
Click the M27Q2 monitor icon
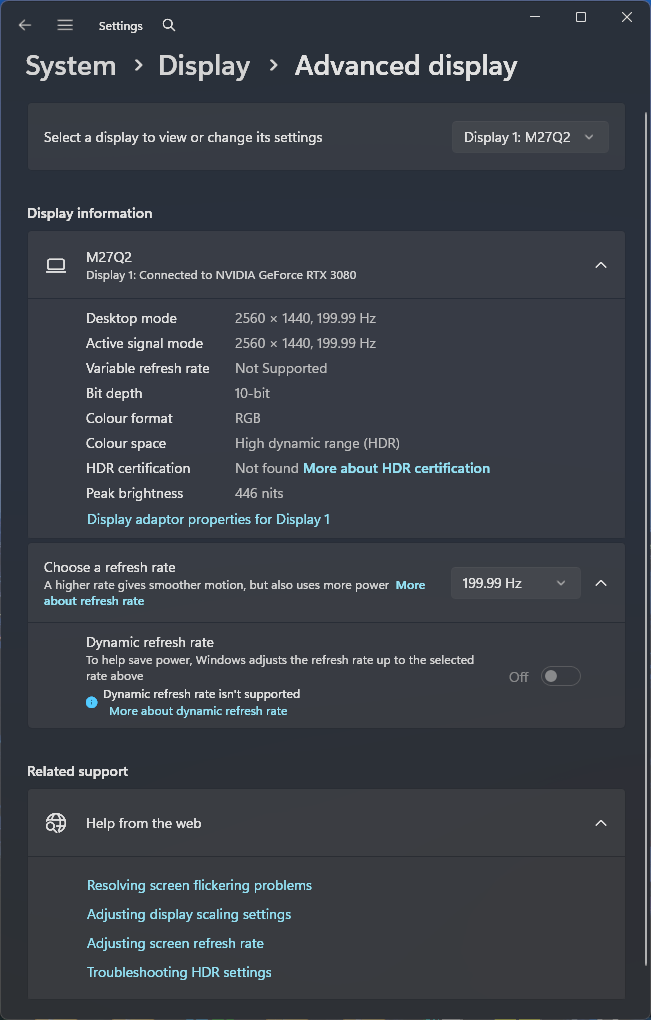(x=56, y=265)
